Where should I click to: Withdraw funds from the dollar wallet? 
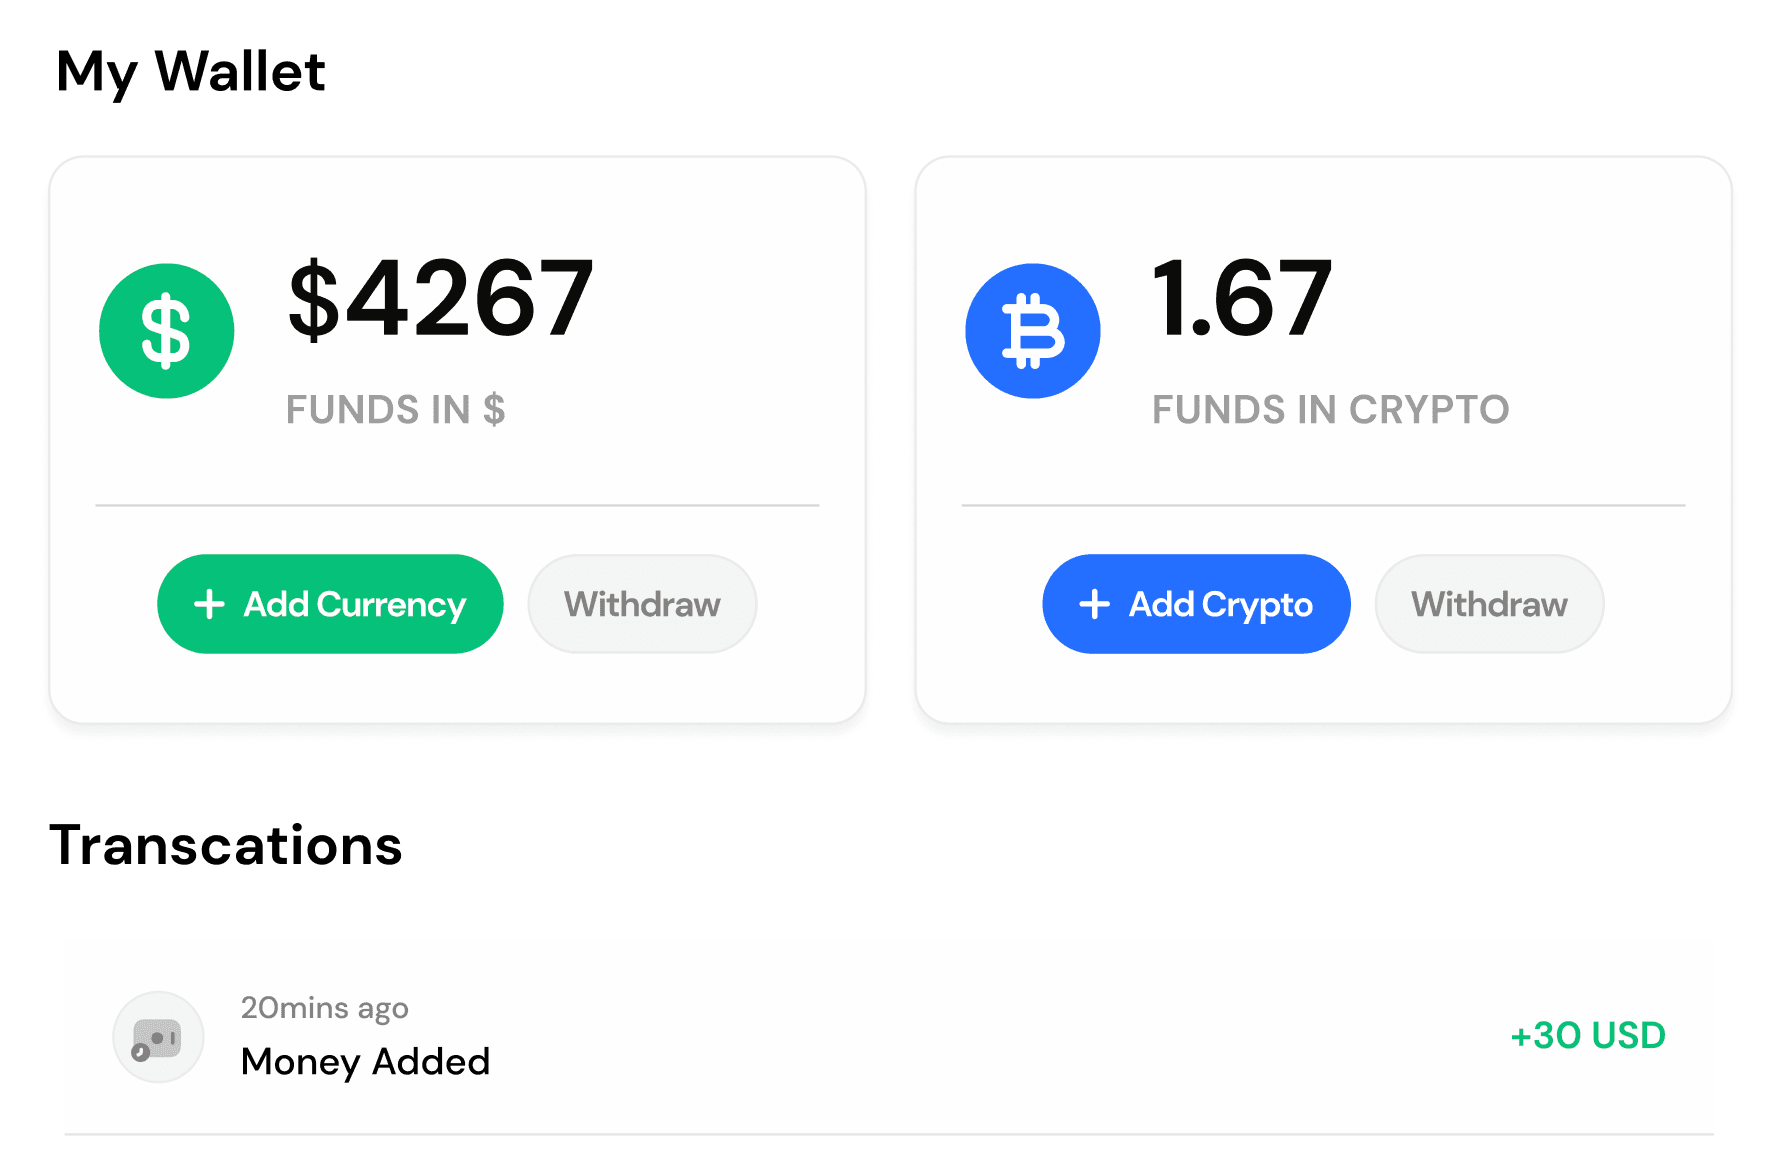click(642, 604)
